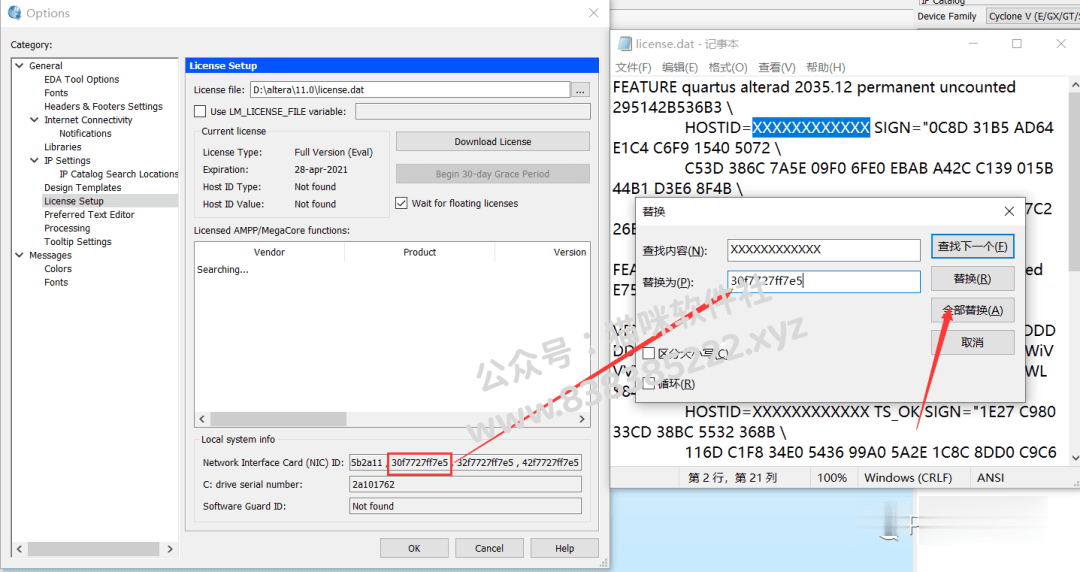Viewport: 1080px width, 572px height.
Task: Click the 100% zoom status bar entry
Action: coord(831,478)
